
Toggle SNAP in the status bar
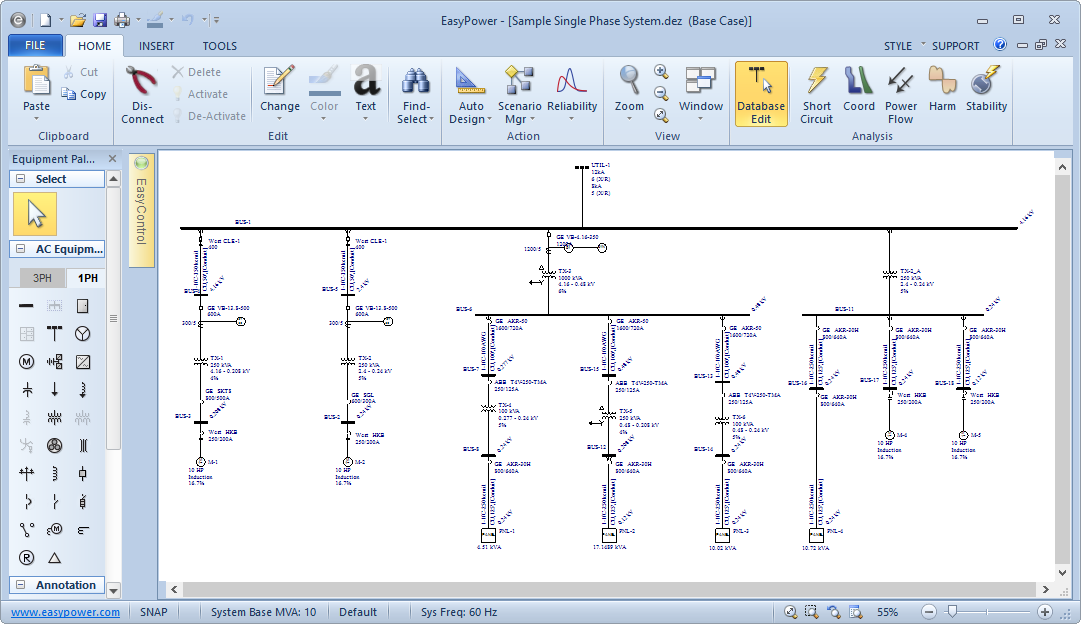tap(154, 612)
